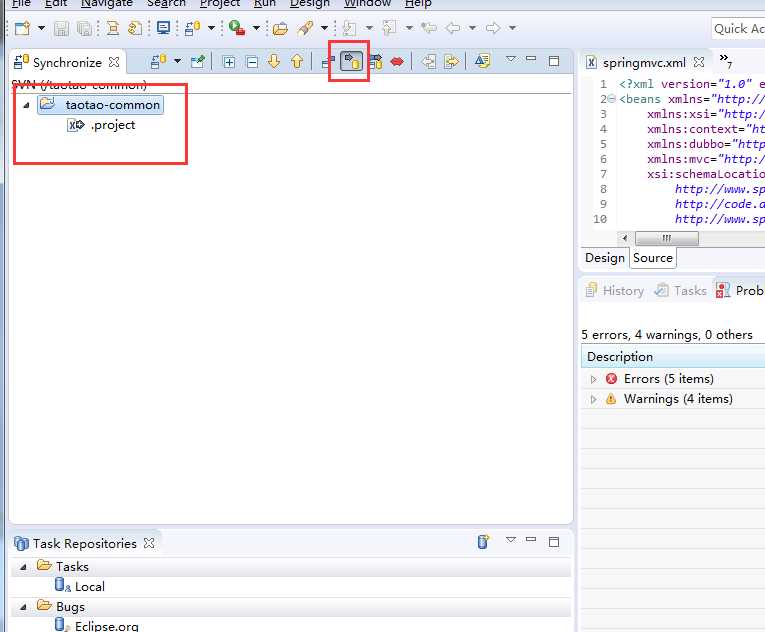Open the Window menu
This screenshot has height=632, width=765.
367,3
